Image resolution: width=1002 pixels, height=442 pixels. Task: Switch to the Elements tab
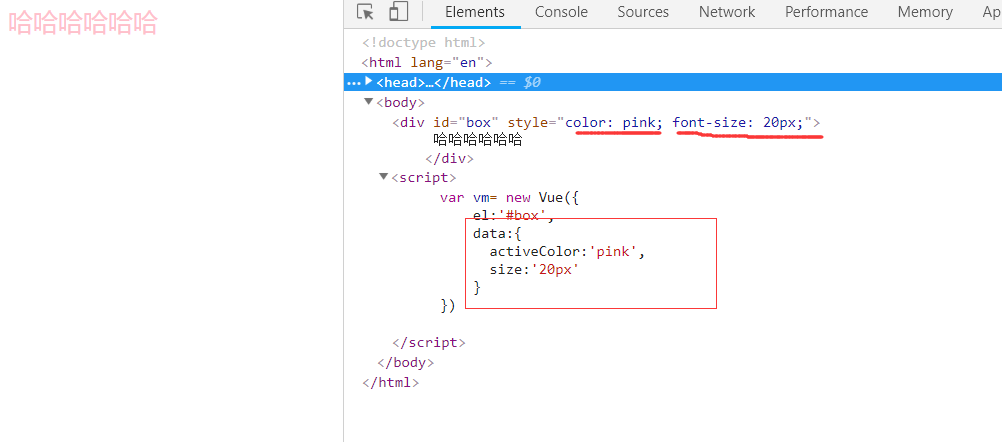coord(475,12)
